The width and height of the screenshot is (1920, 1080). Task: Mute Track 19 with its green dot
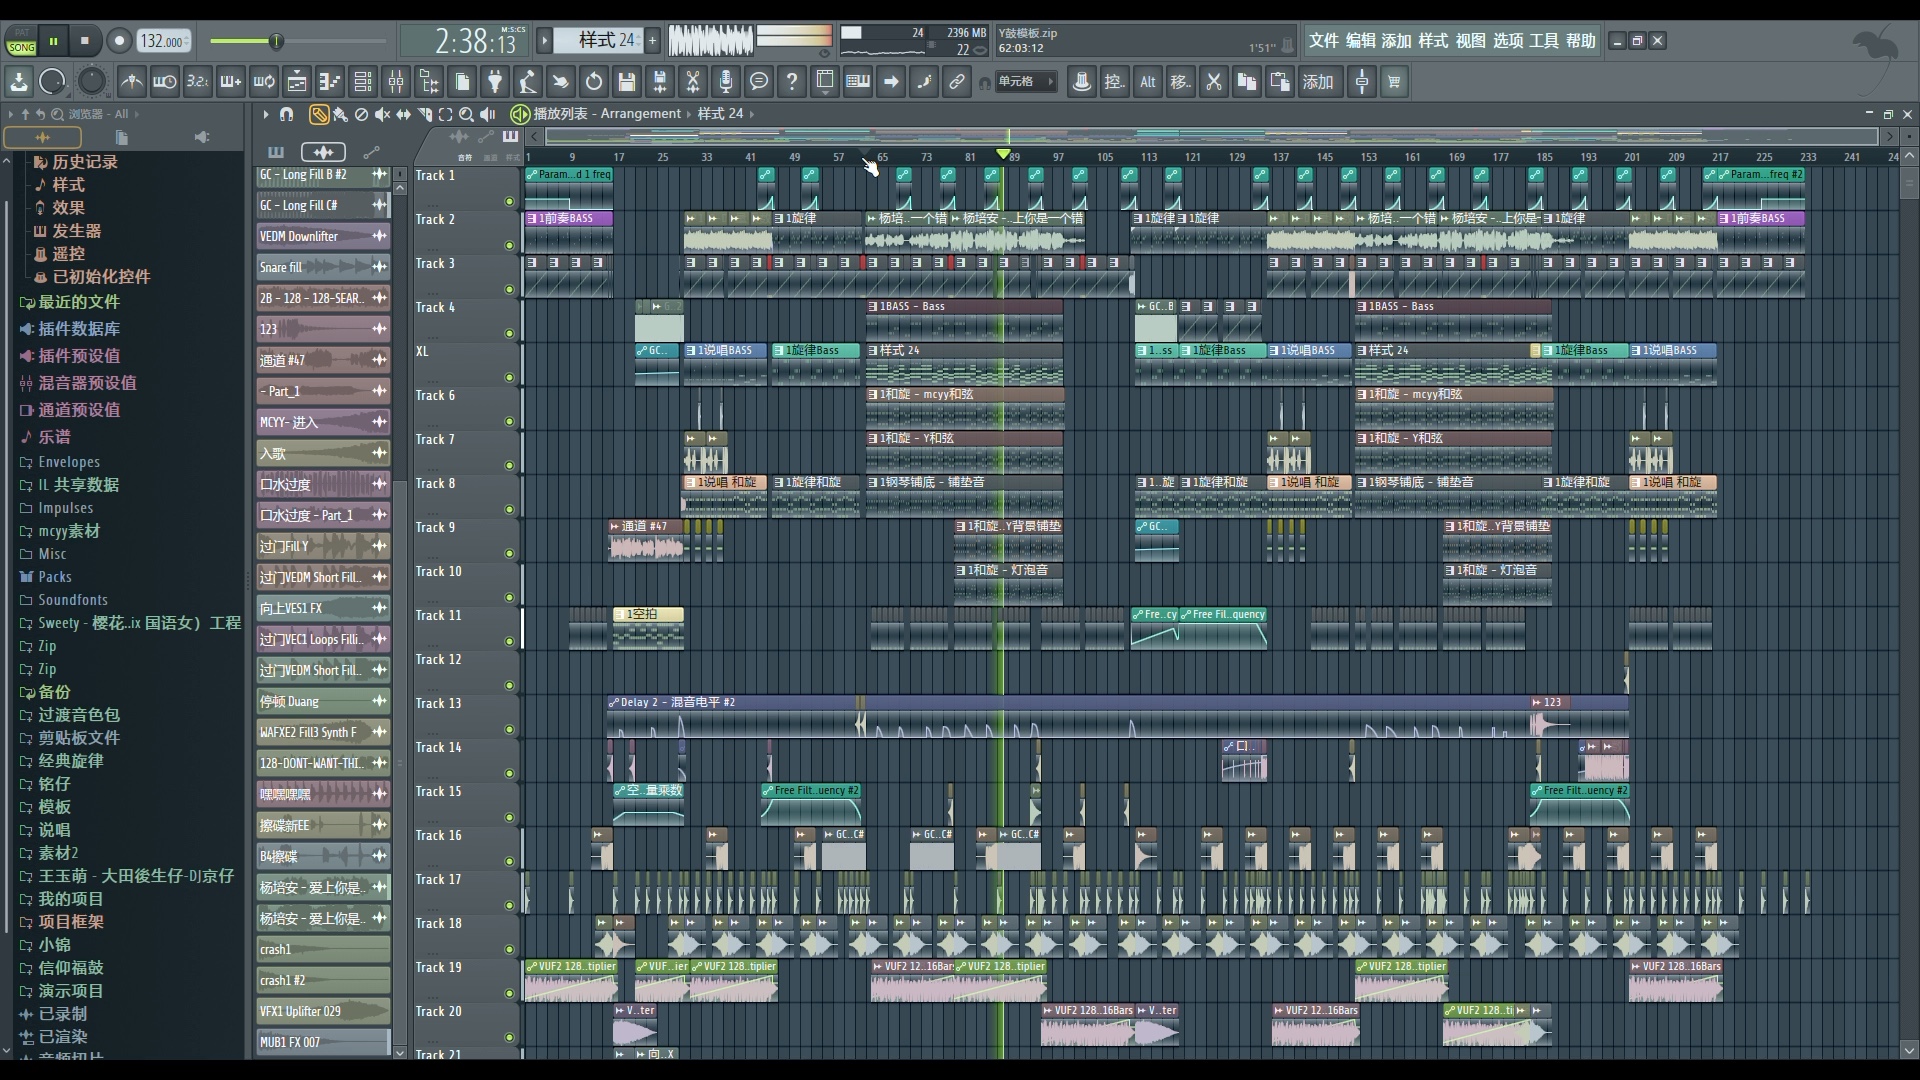tap(509, 994)
